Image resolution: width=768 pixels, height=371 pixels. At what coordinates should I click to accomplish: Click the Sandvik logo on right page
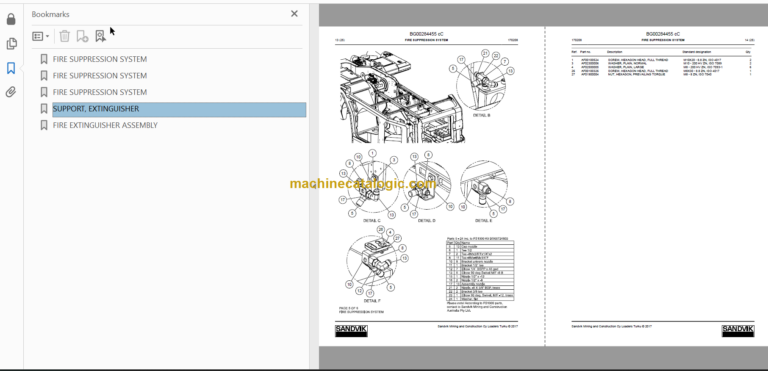tap(738, 330)
